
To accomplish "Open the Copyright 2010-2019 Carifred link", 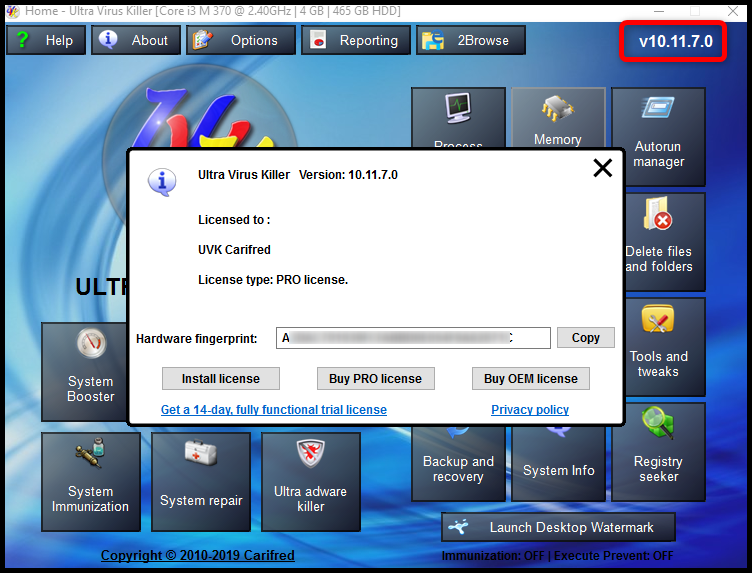I will pyautogui.click(x=198, y=555).
